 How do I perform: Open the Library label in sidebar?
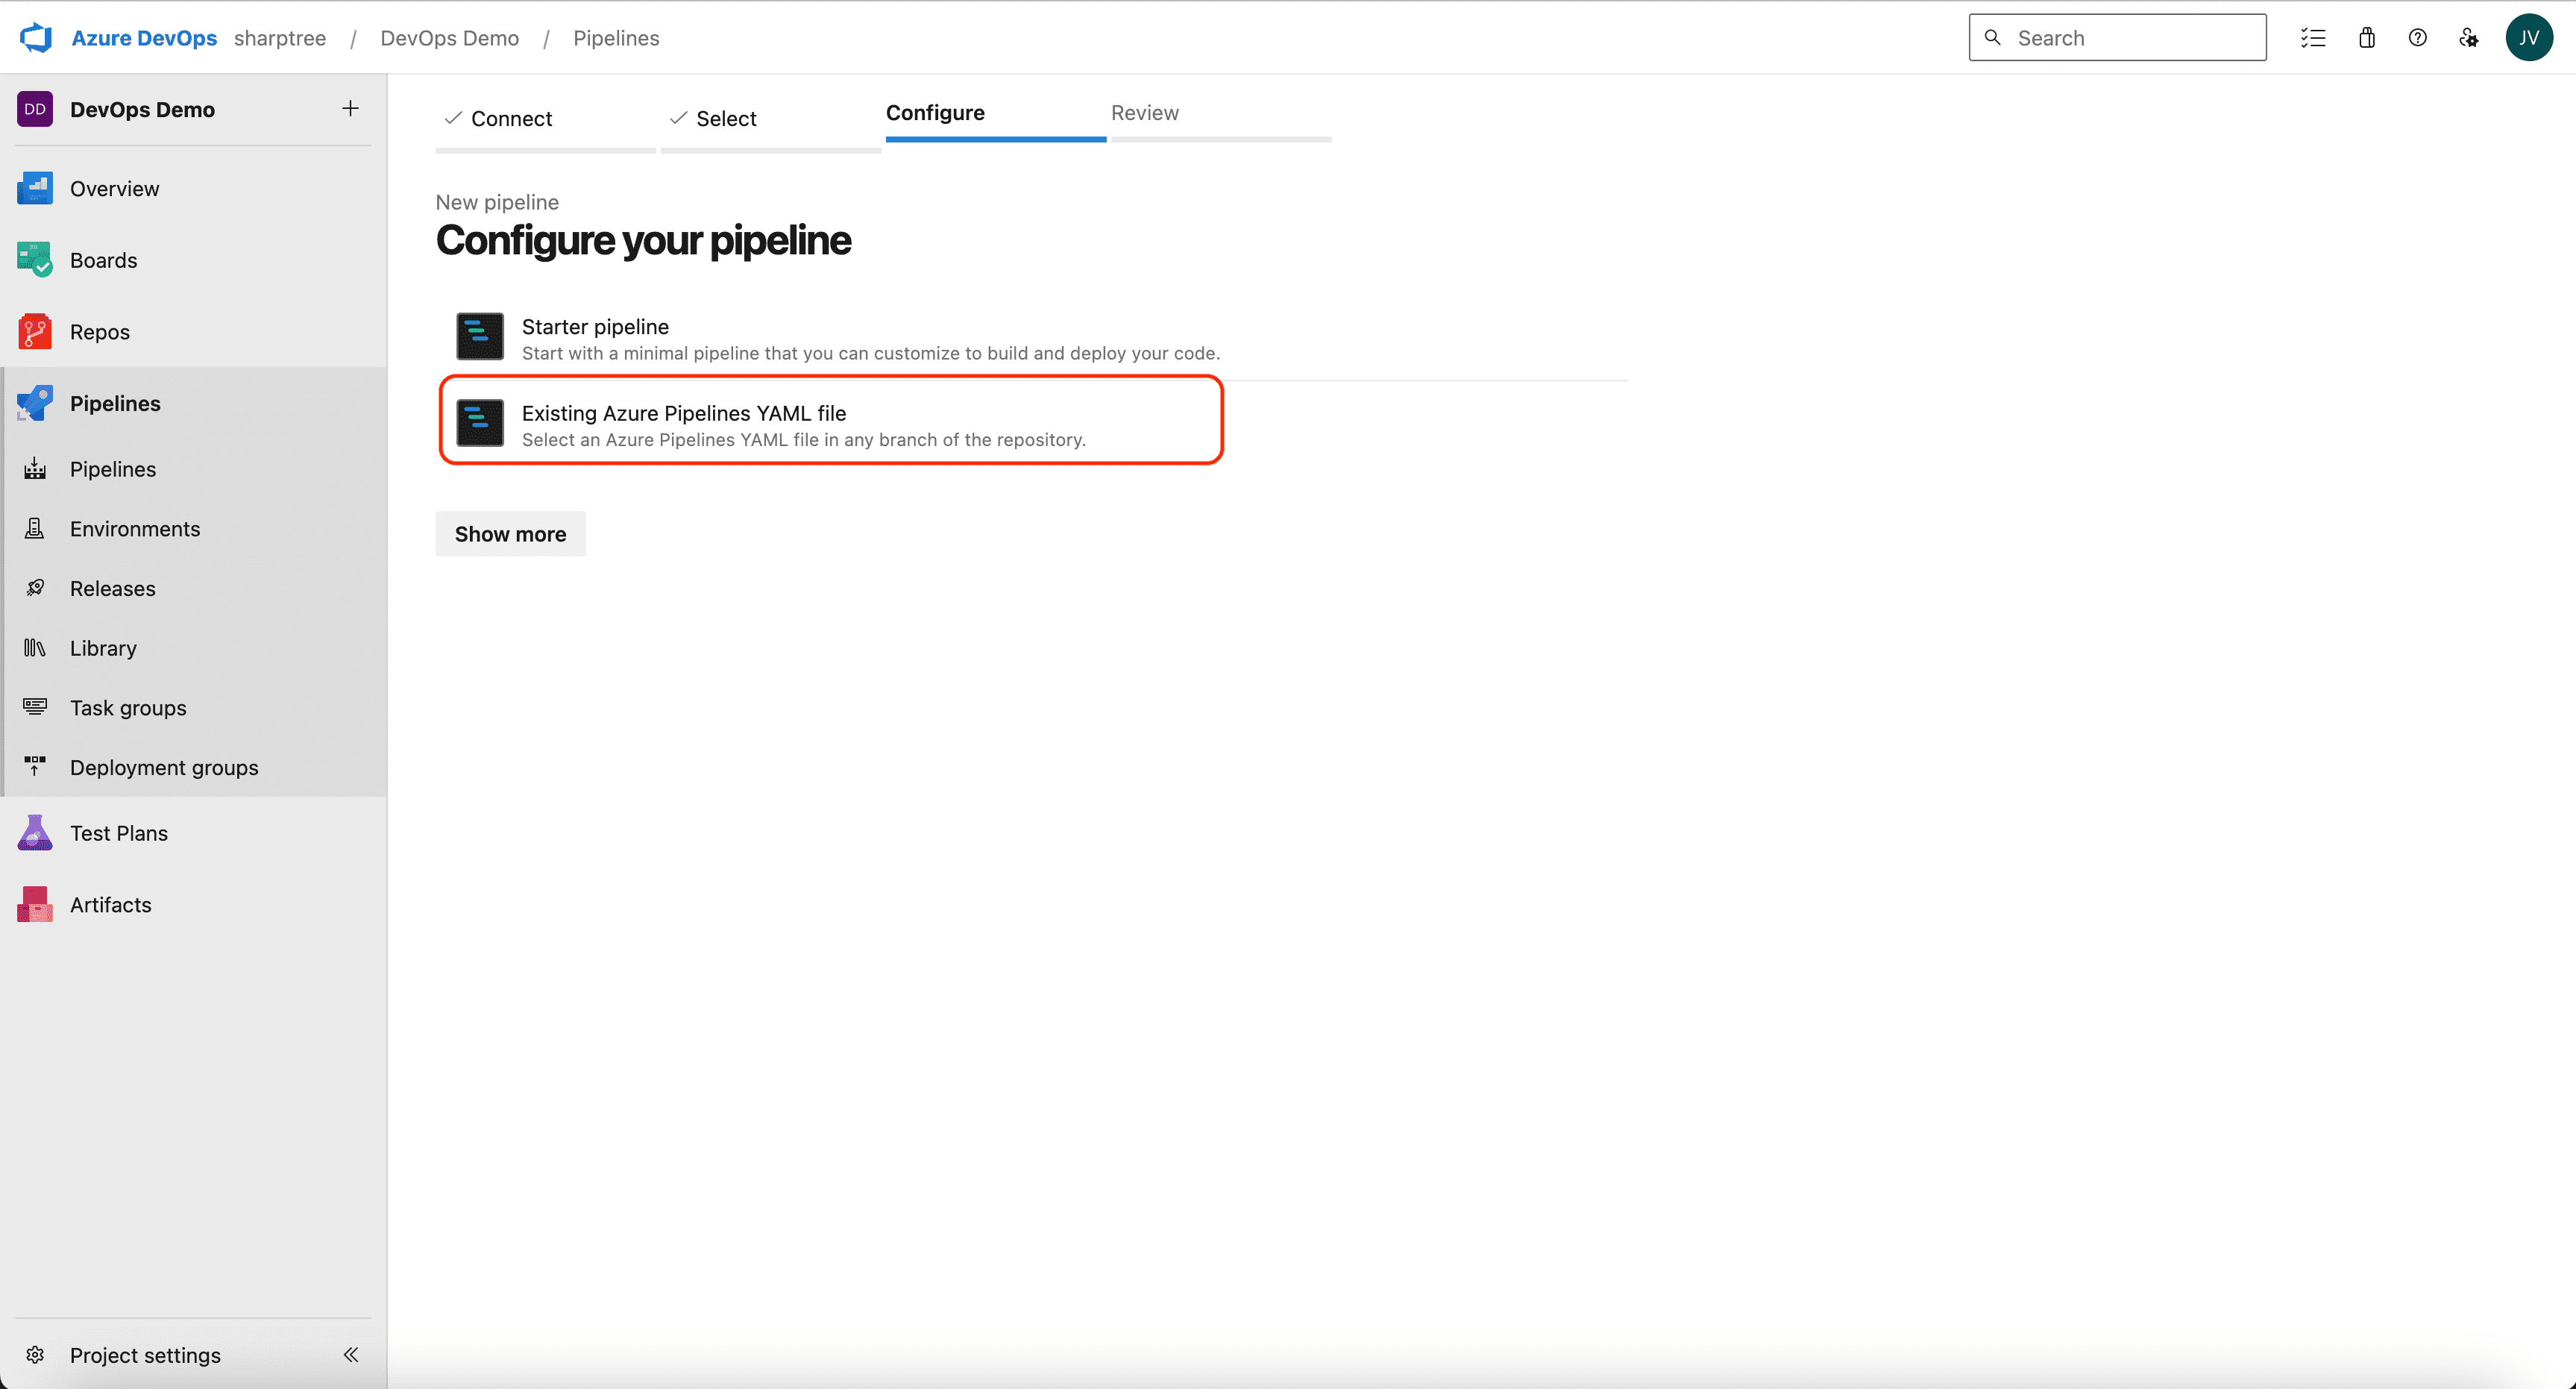[103, 648]
